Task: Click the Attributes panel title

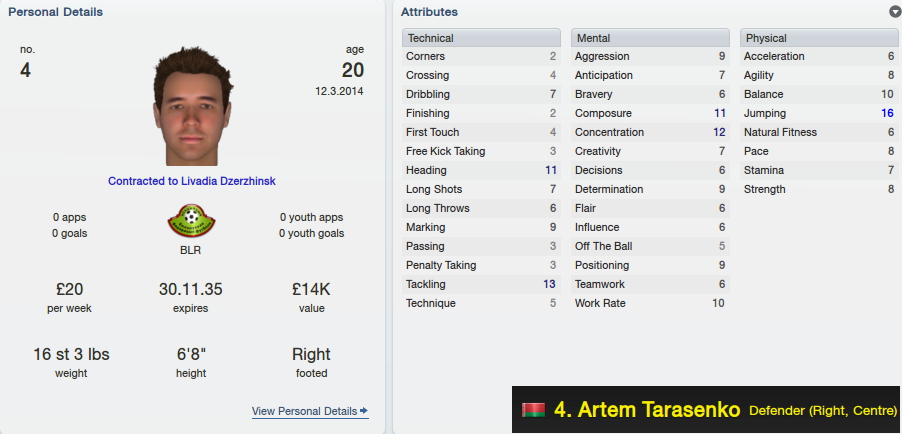Action: coord(429,12)
